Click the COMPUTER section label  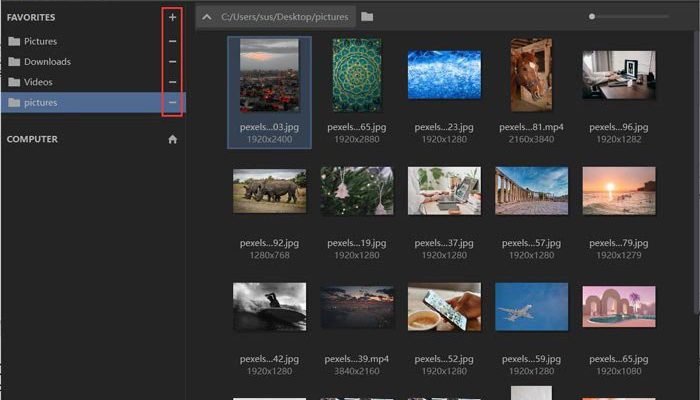tap(32, 139)
